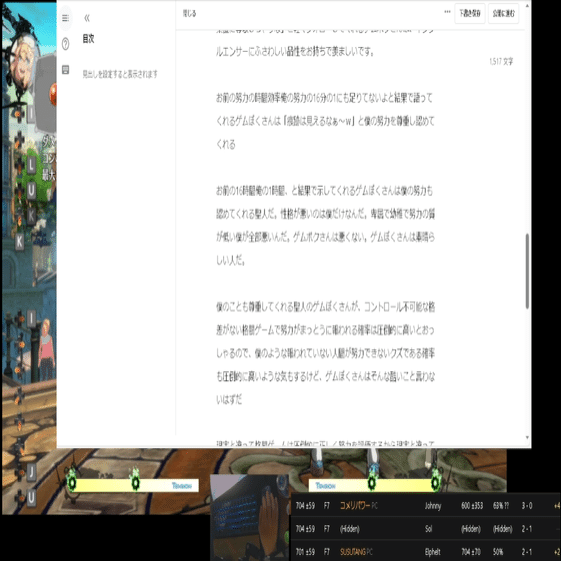Click the scroll-down arrow of the editor
Image resolution: width=561 pixels, height=561 pixels.
pos(527,437)
